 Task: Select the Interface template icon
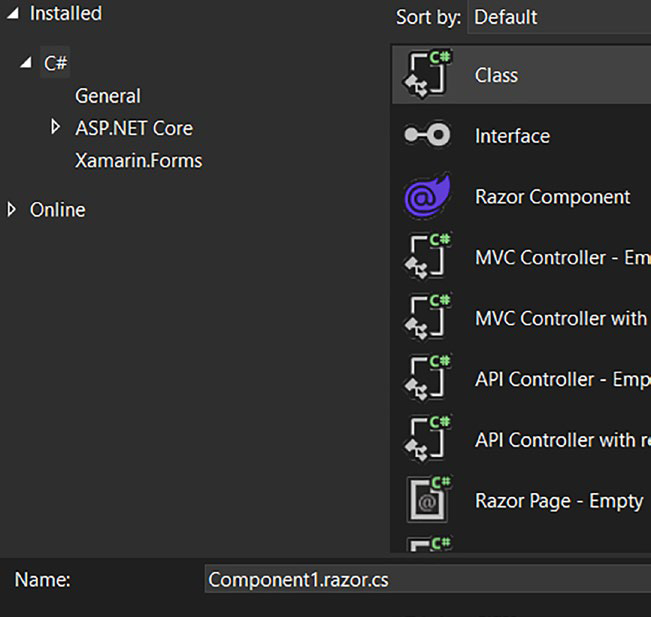pos(428,135)
